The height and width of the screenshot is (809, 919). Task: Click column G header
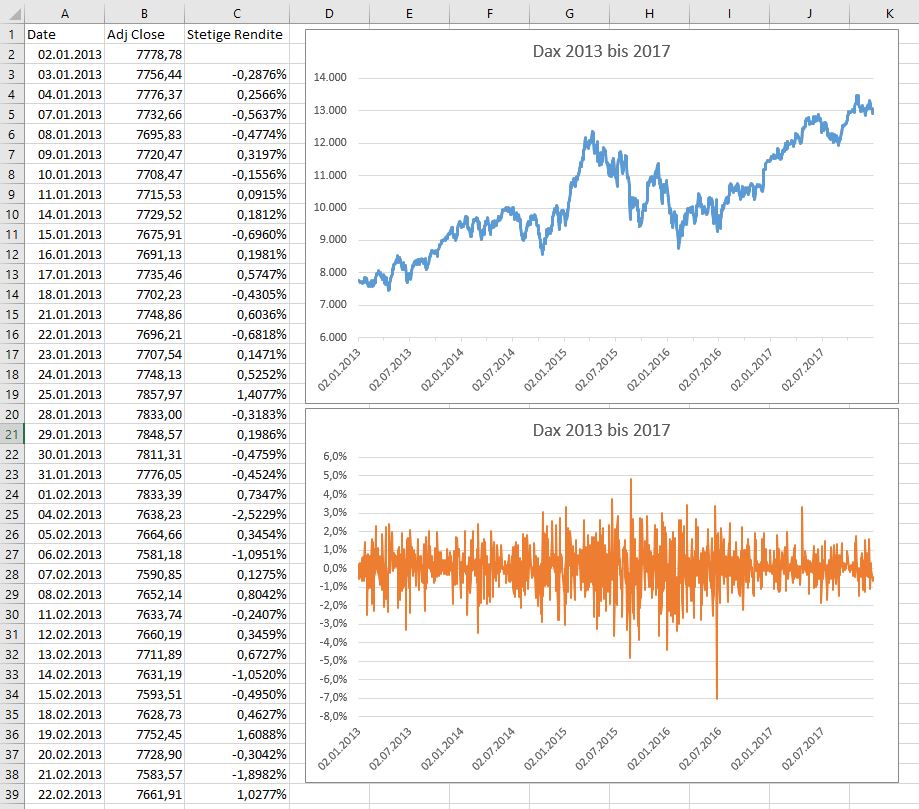[x=569, y=13]
